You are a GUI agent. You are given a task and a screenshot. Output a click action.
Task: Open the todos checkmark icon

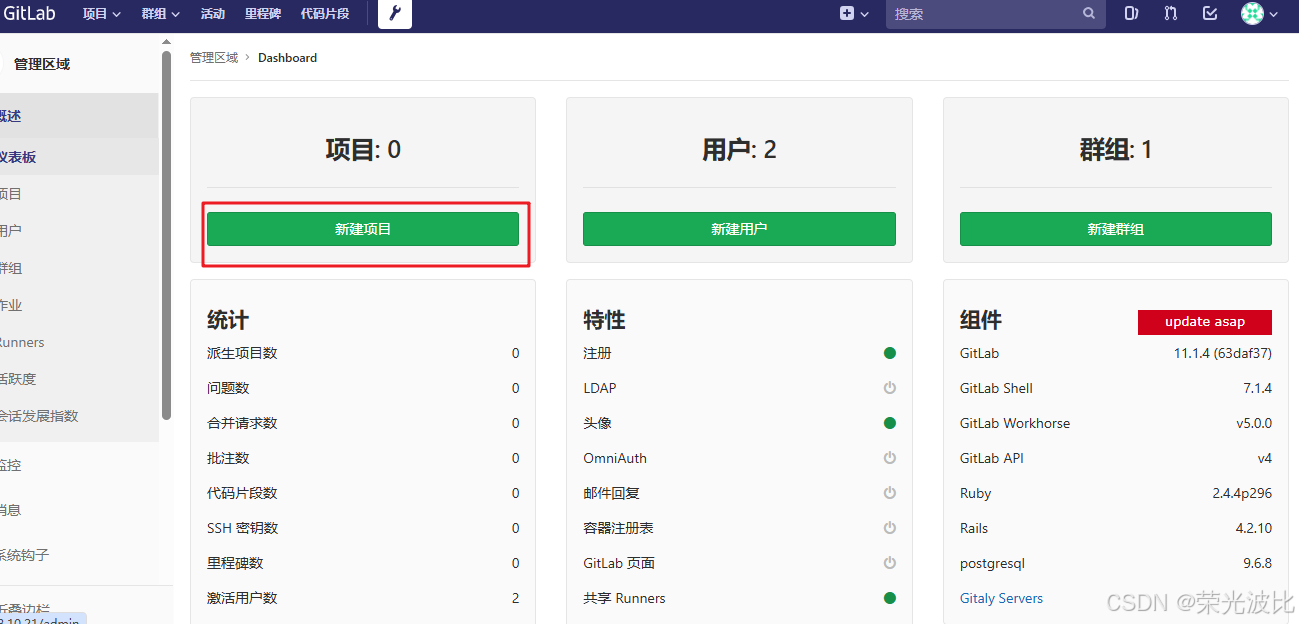point(1210,14)
